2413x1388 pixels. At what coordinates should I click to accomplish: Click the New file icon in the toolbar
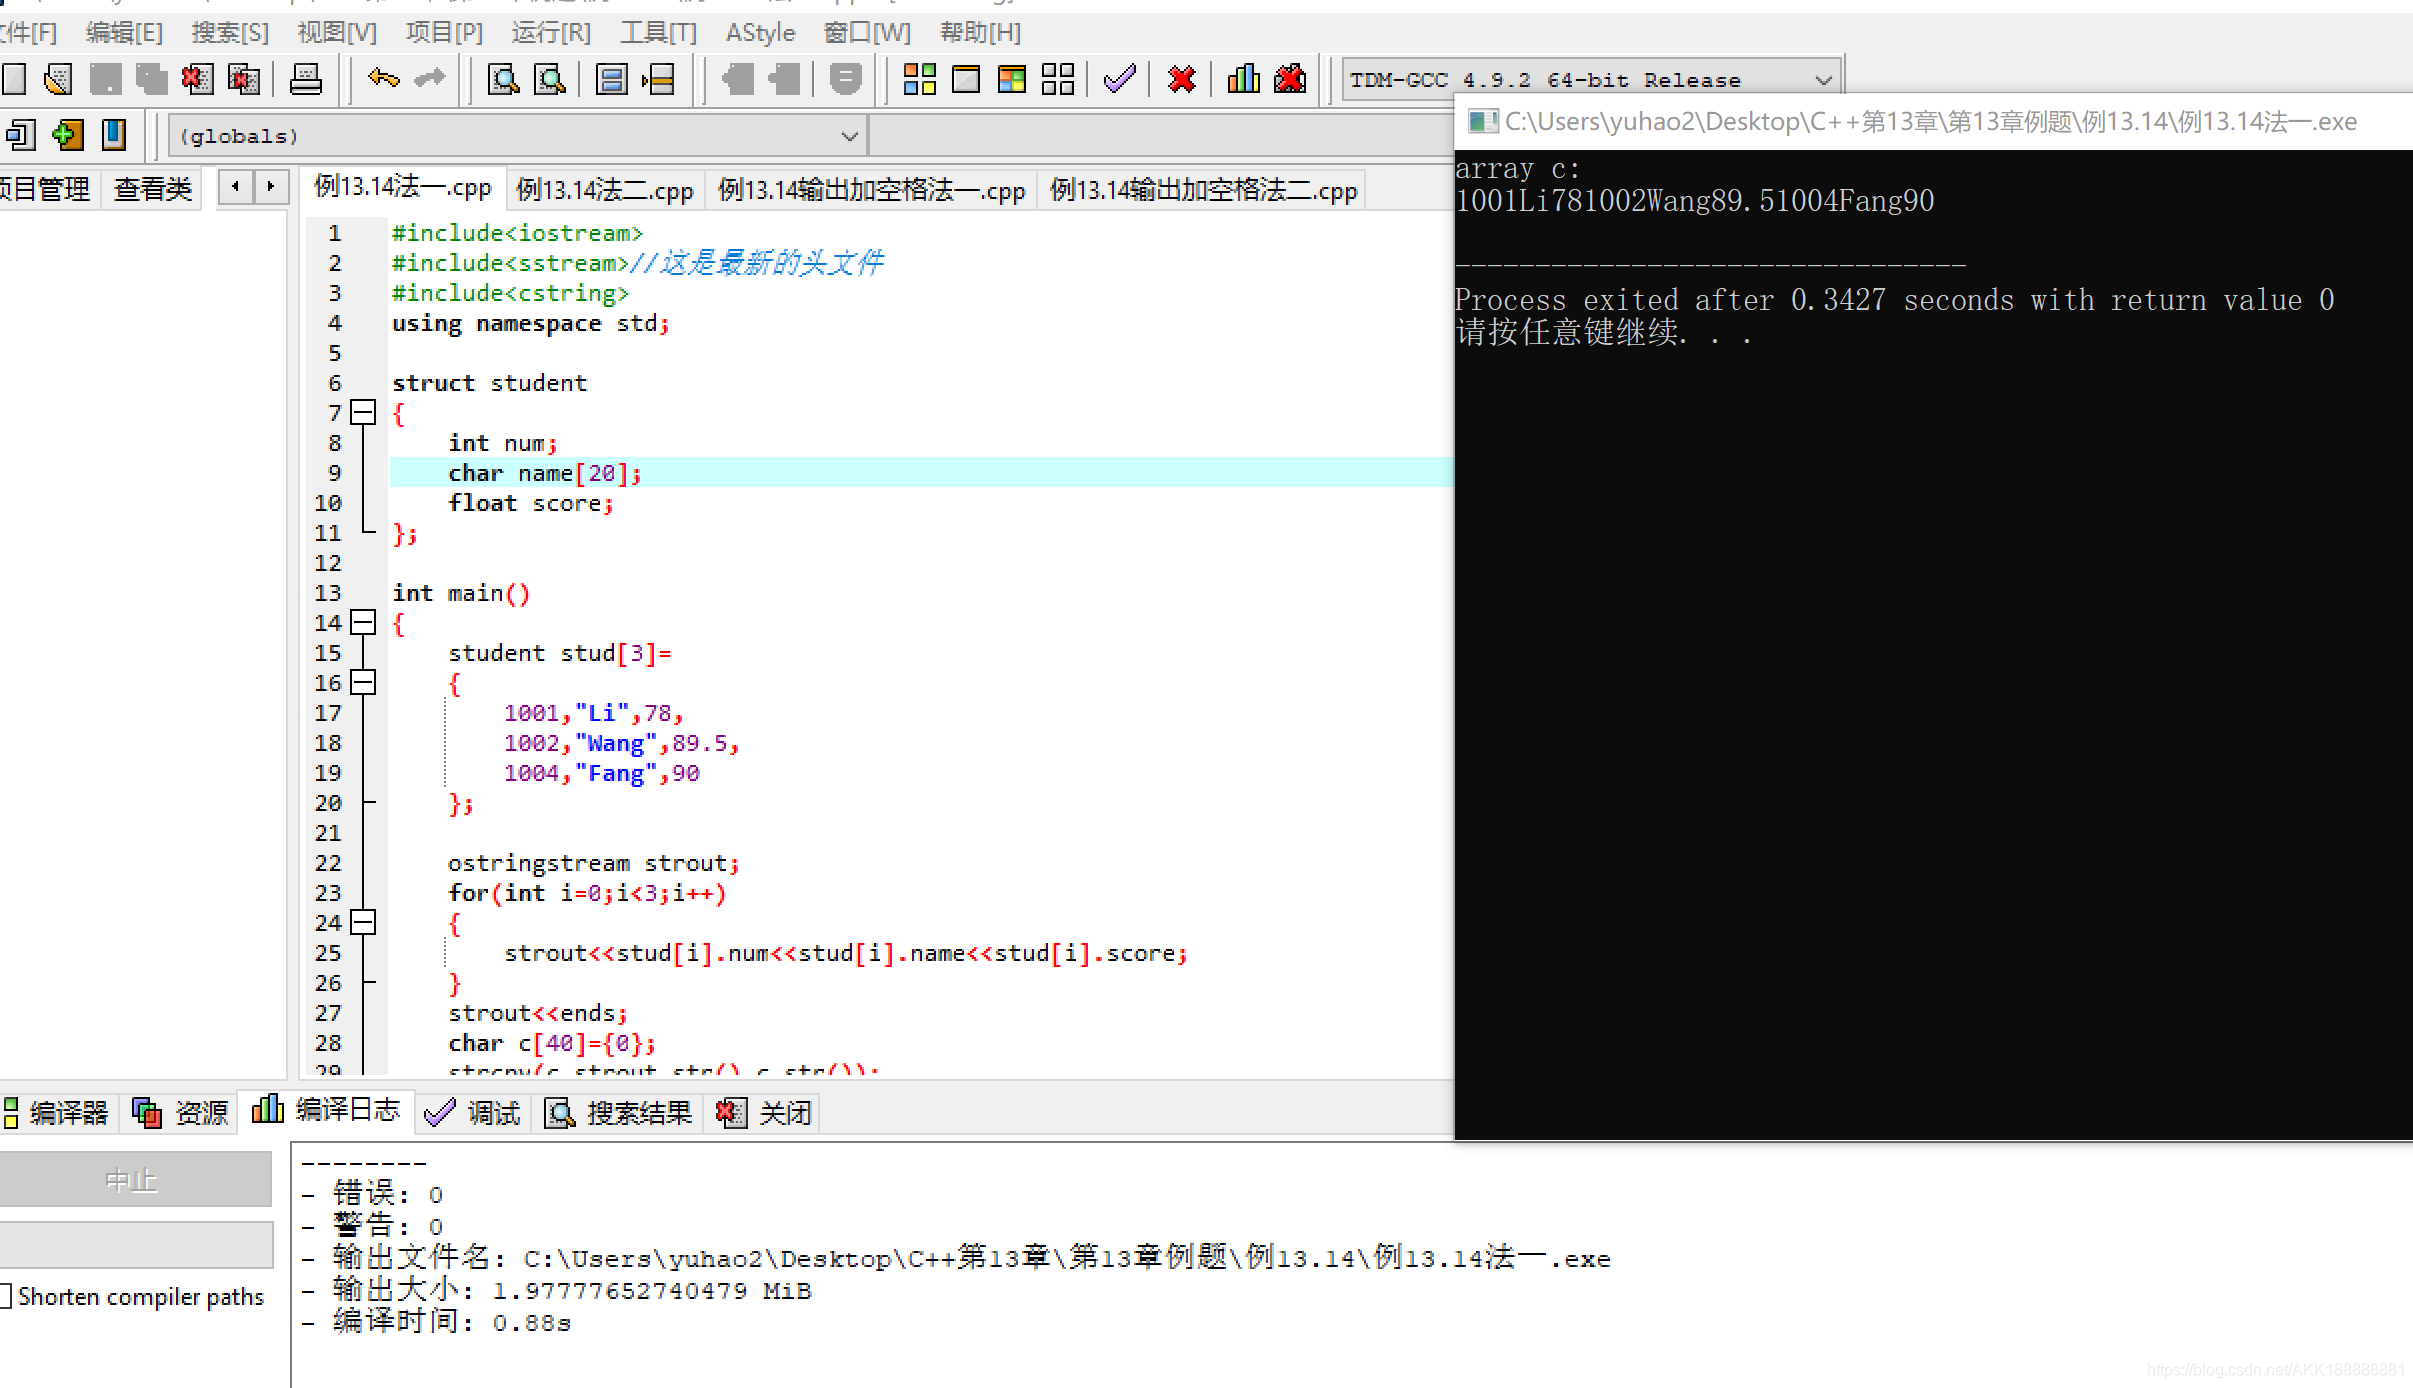[x=14, y=79]
